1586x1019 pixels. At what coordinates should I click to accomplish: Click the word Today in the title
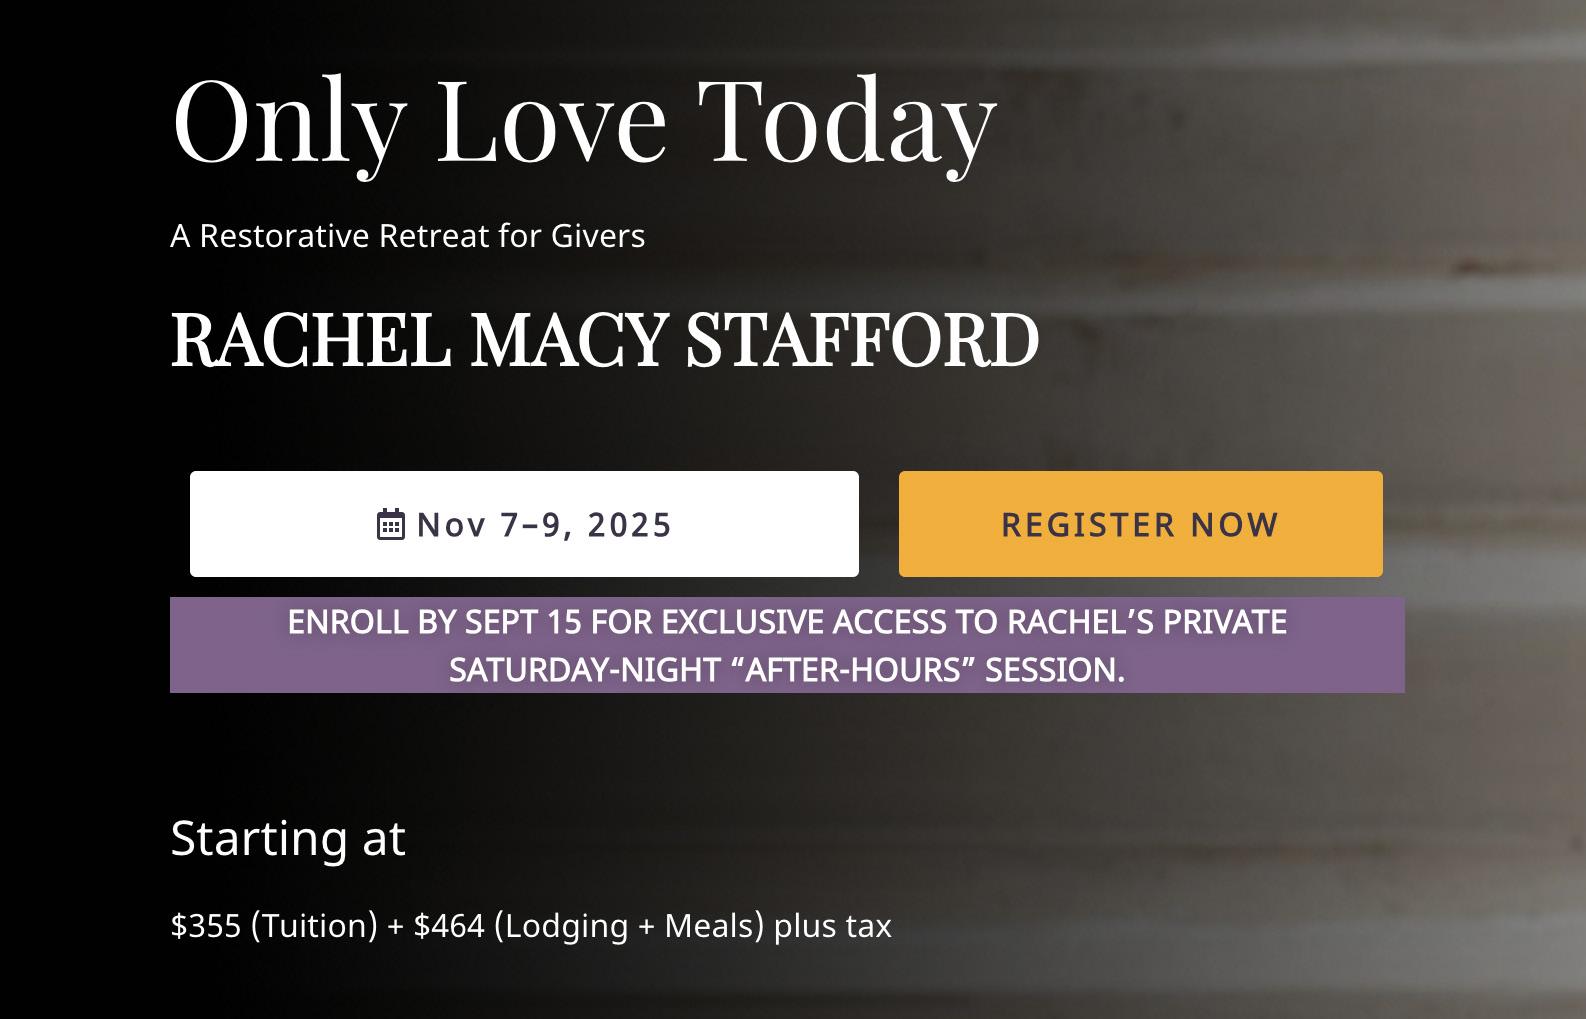(x=847, y=122)
